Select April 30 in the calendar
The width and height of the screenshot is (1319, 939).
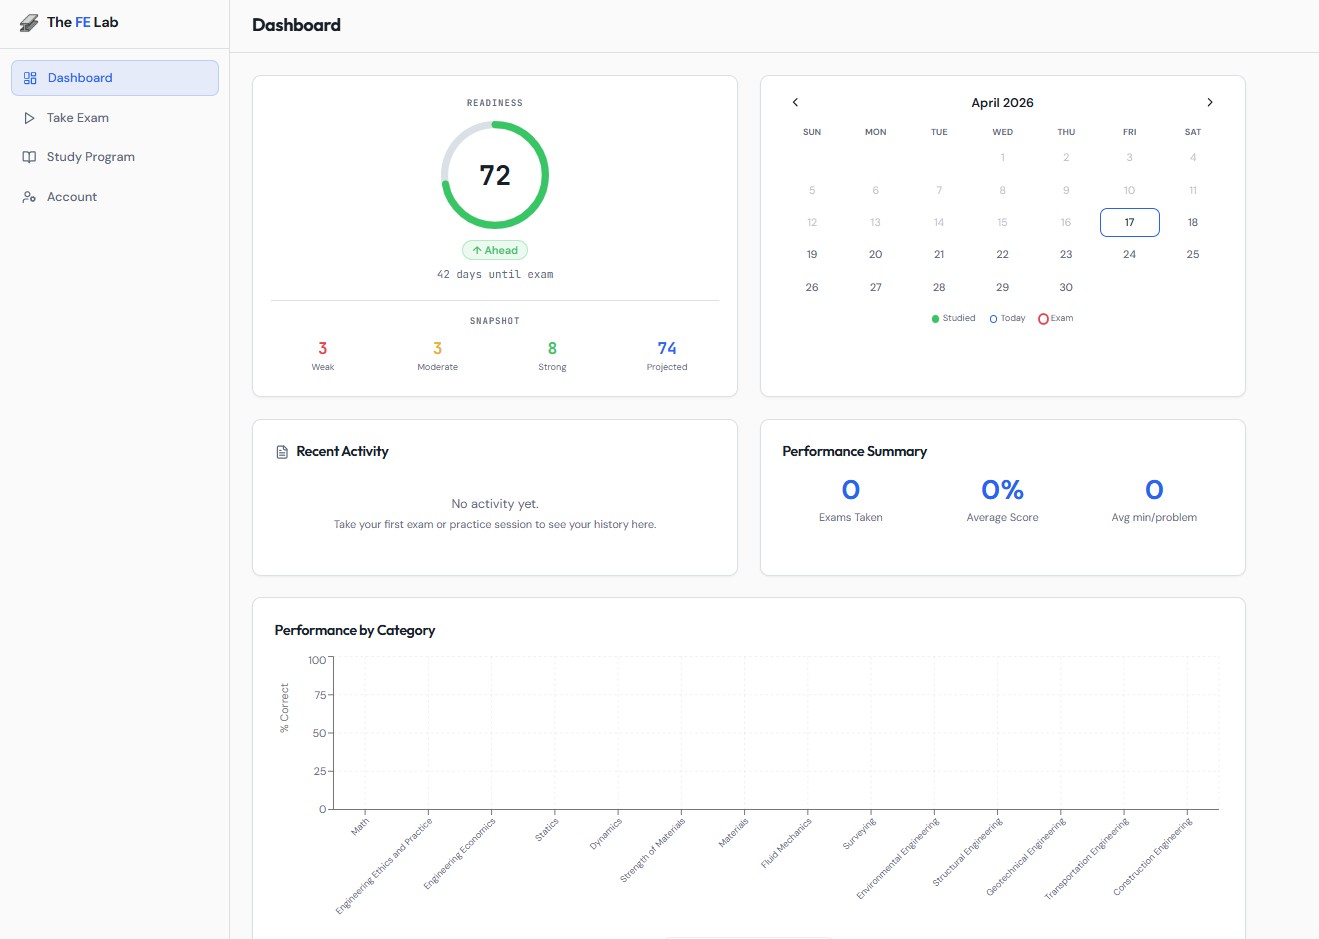(1066, 287)
